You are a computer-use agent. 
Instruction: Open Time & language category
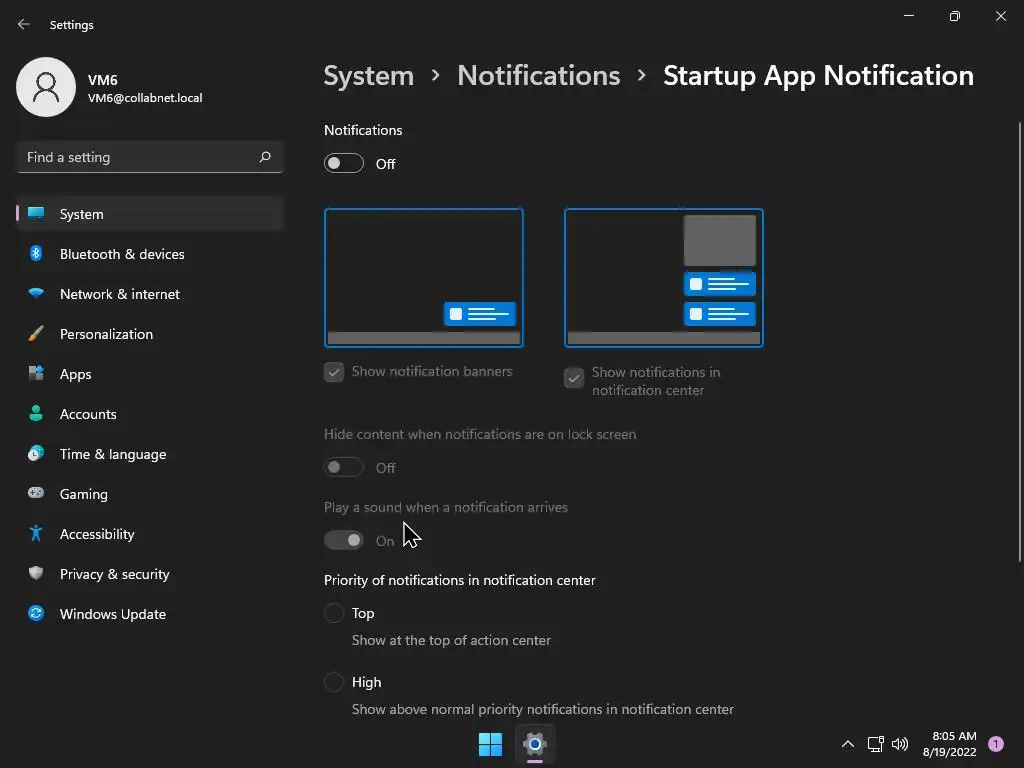coord(113,454)
